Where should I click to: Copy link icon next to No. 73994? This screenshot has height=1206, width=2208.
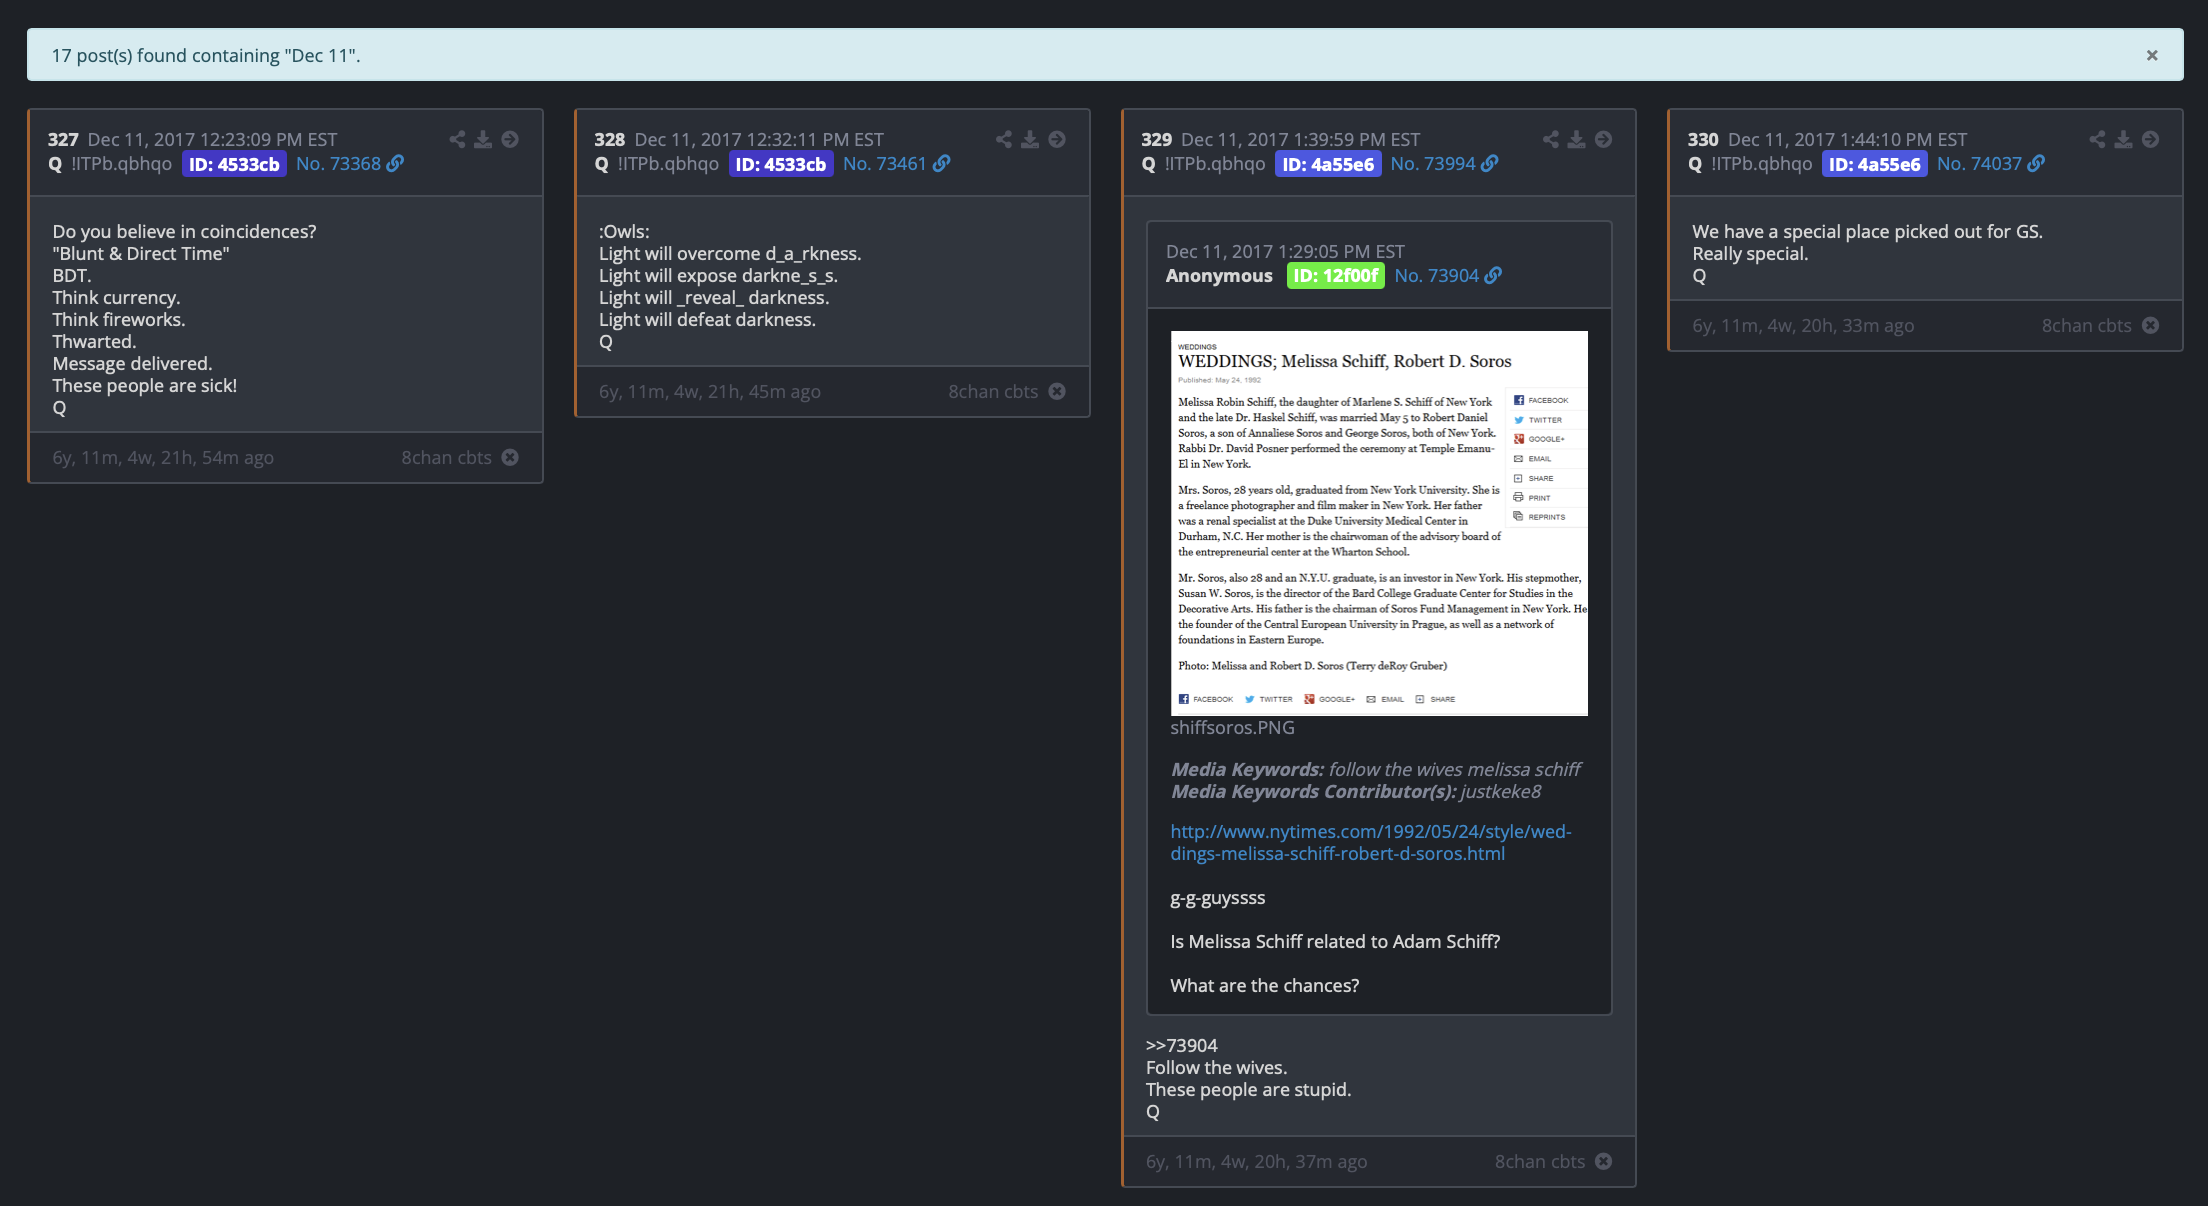click(1490, 163)
